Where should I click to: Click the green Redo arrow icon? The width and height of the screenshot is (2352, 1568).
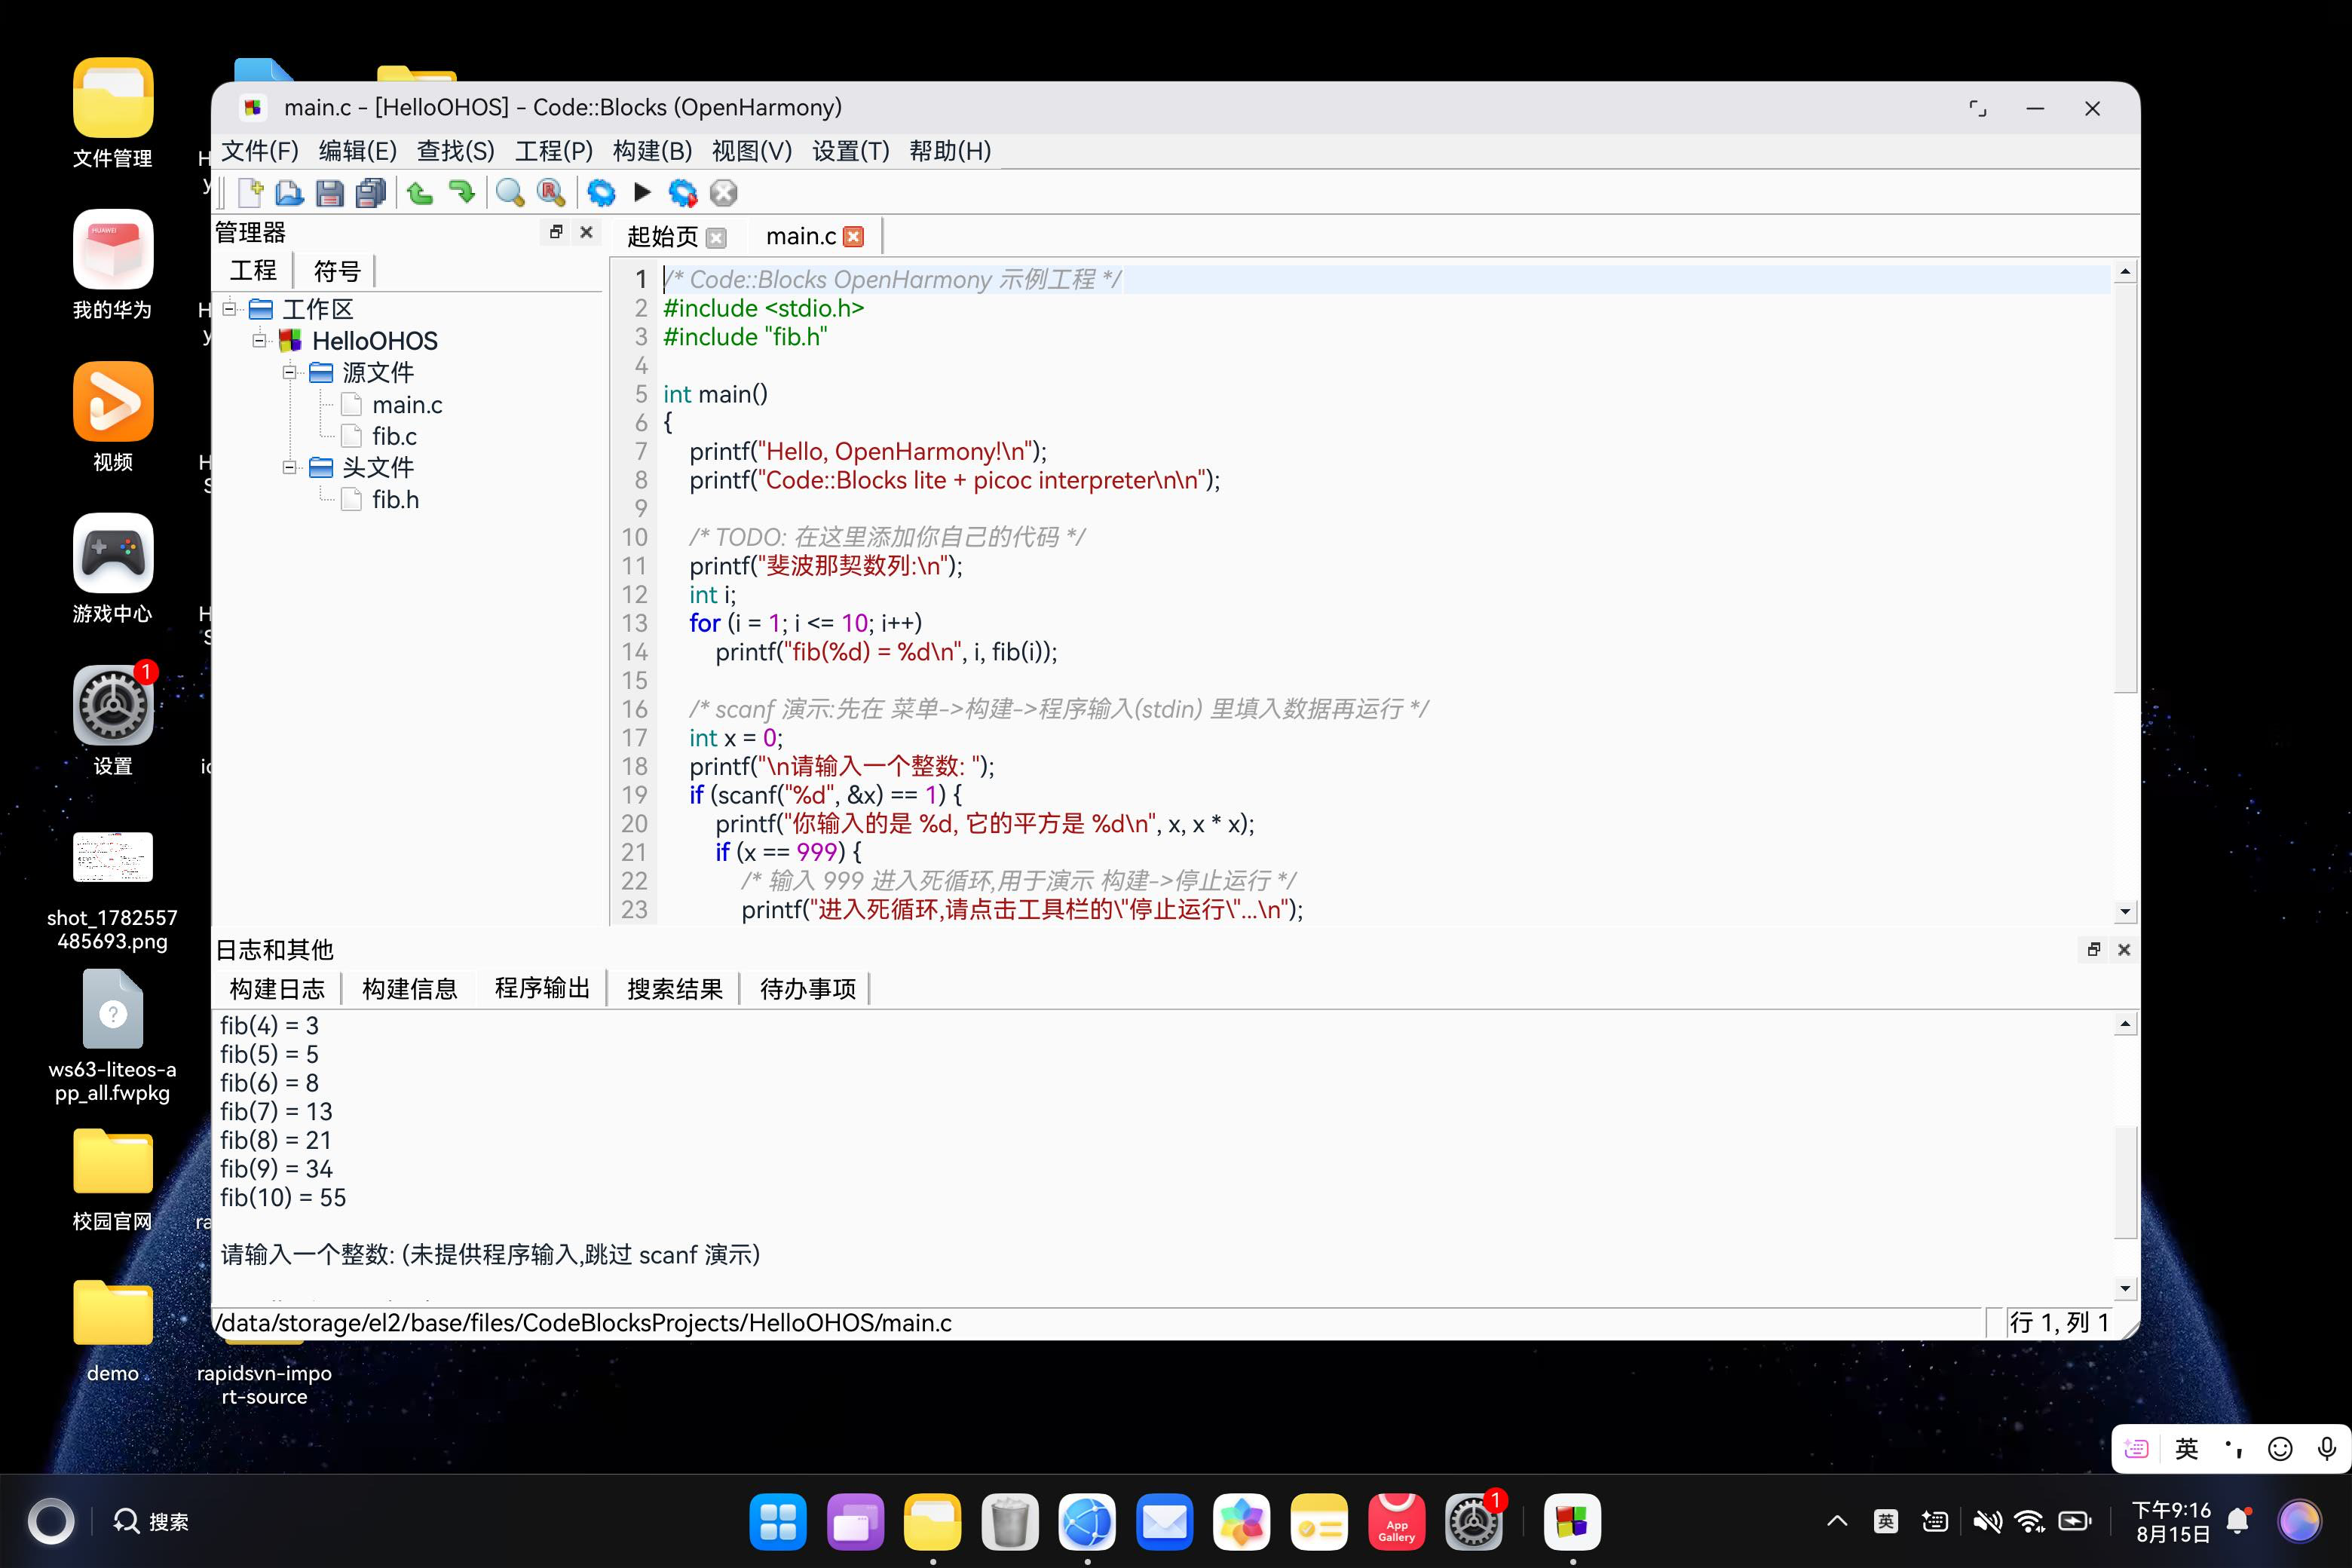[x=462, y=192]
